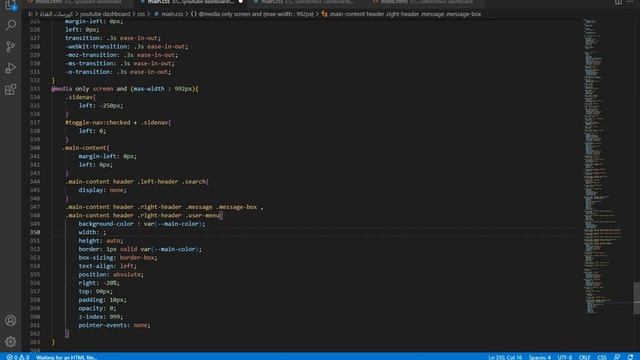Click the 'z-index: 999;' line
This screenshot has width=640, height=360.
101,317
